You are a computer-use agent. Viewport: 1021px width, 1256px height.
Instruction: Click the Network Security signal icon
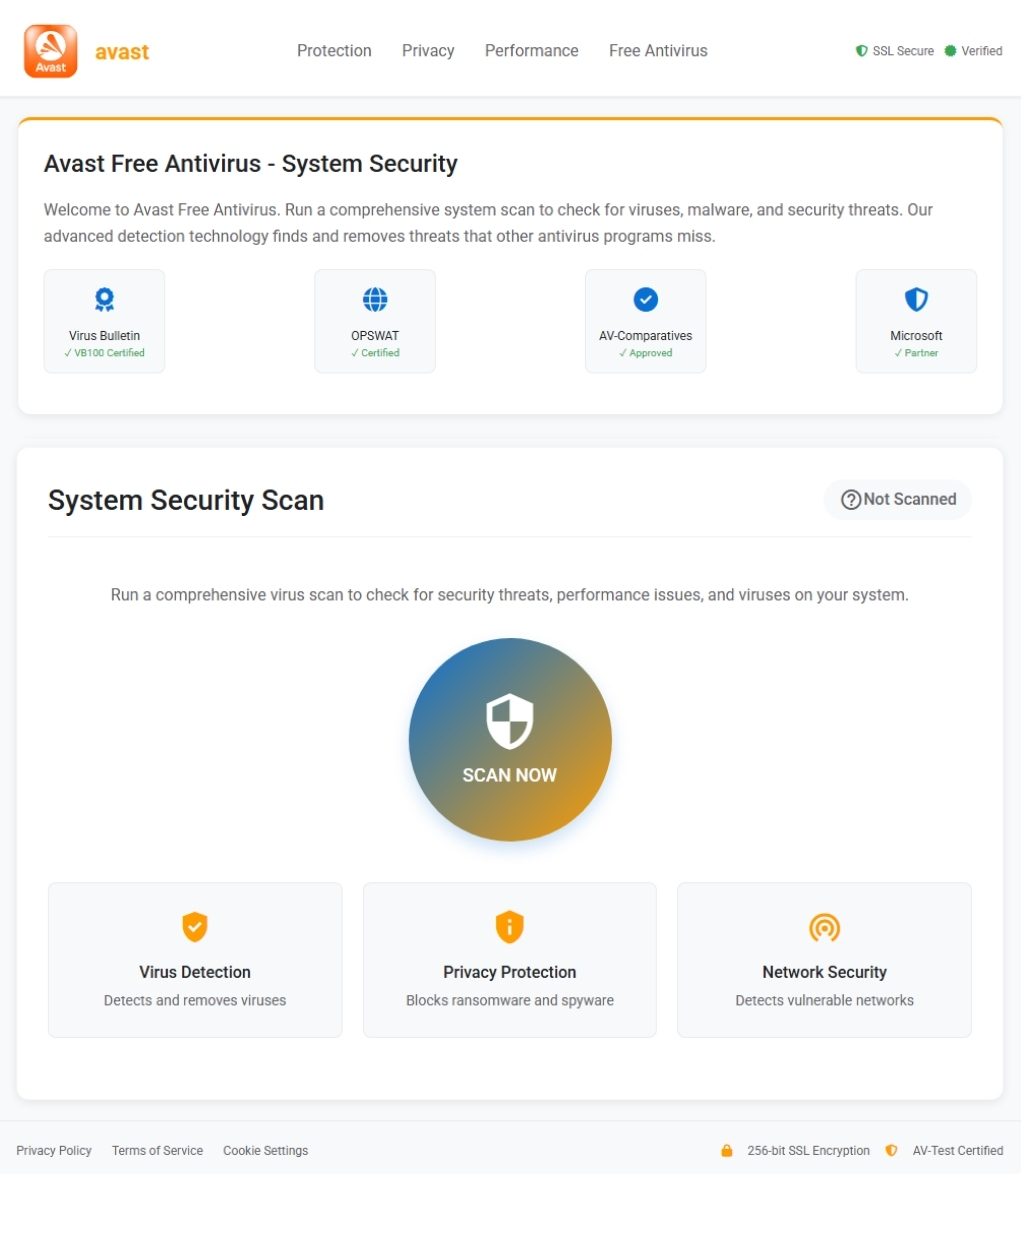point(824,928)
